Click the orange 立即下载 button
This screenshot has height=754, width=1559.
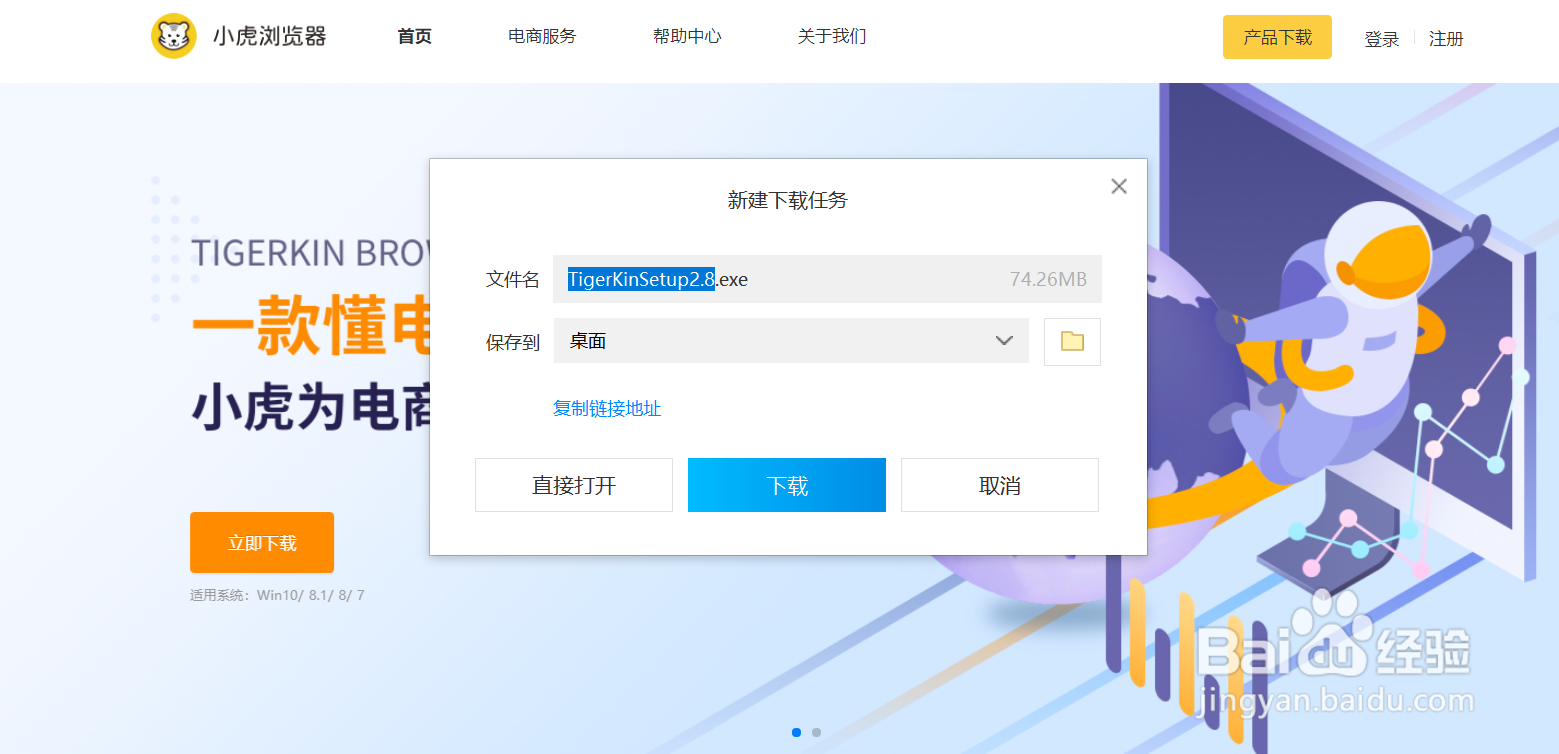click(262, 543)
